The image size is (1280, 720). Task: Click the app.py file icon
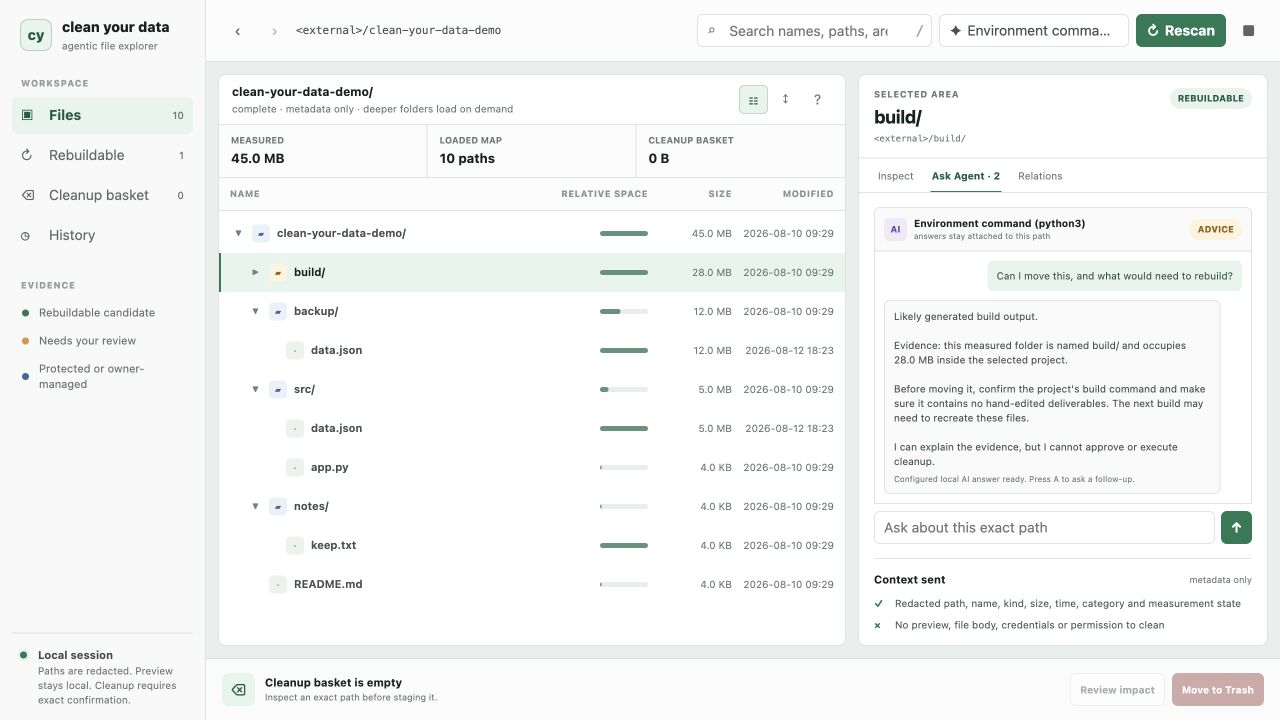tap(295, 467)
